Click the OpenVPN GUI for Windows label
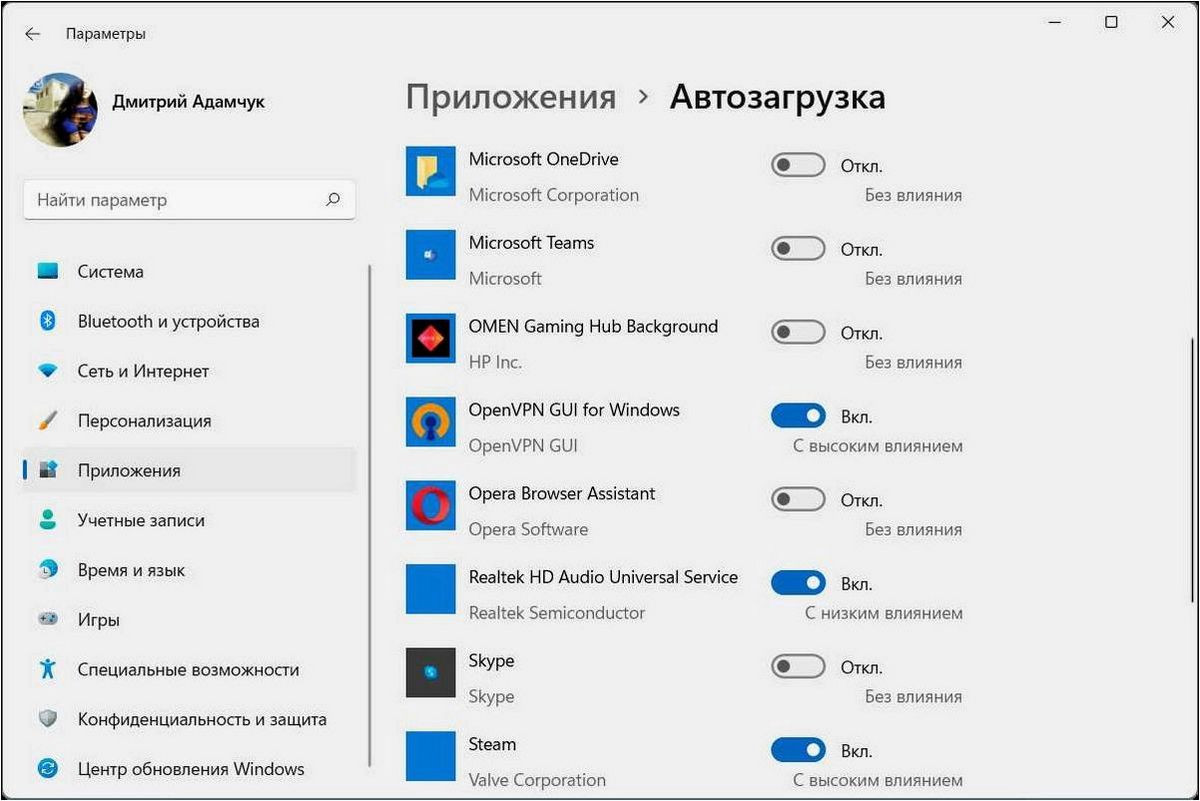 coord(574,410)
